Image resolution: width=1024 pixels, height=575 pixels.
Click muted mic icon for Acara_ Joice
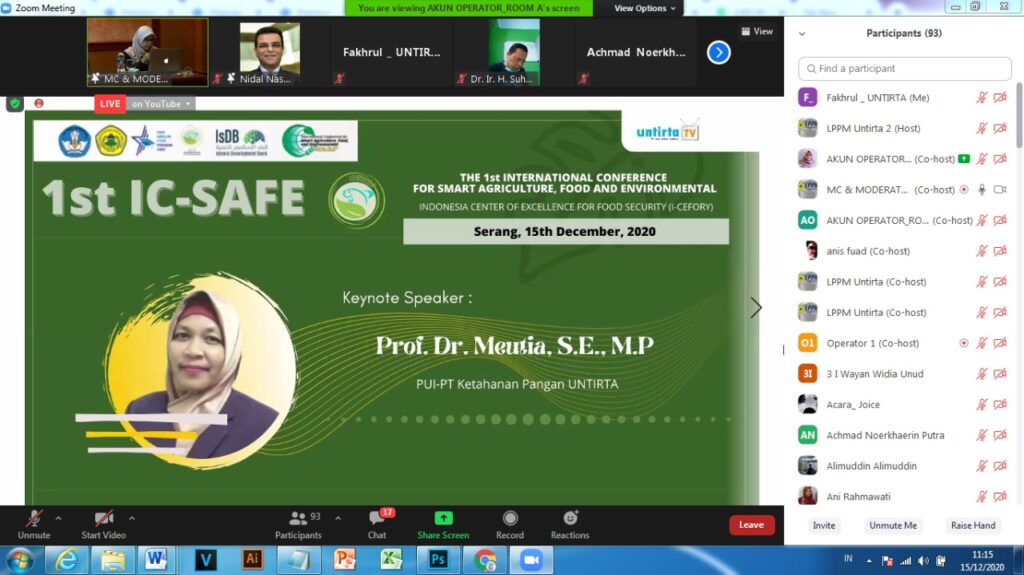coord(982,404)
